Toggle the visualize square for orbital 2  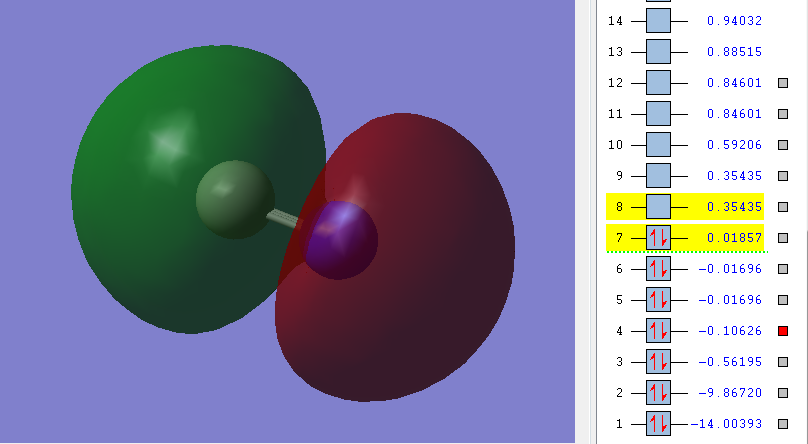(783, 393)
